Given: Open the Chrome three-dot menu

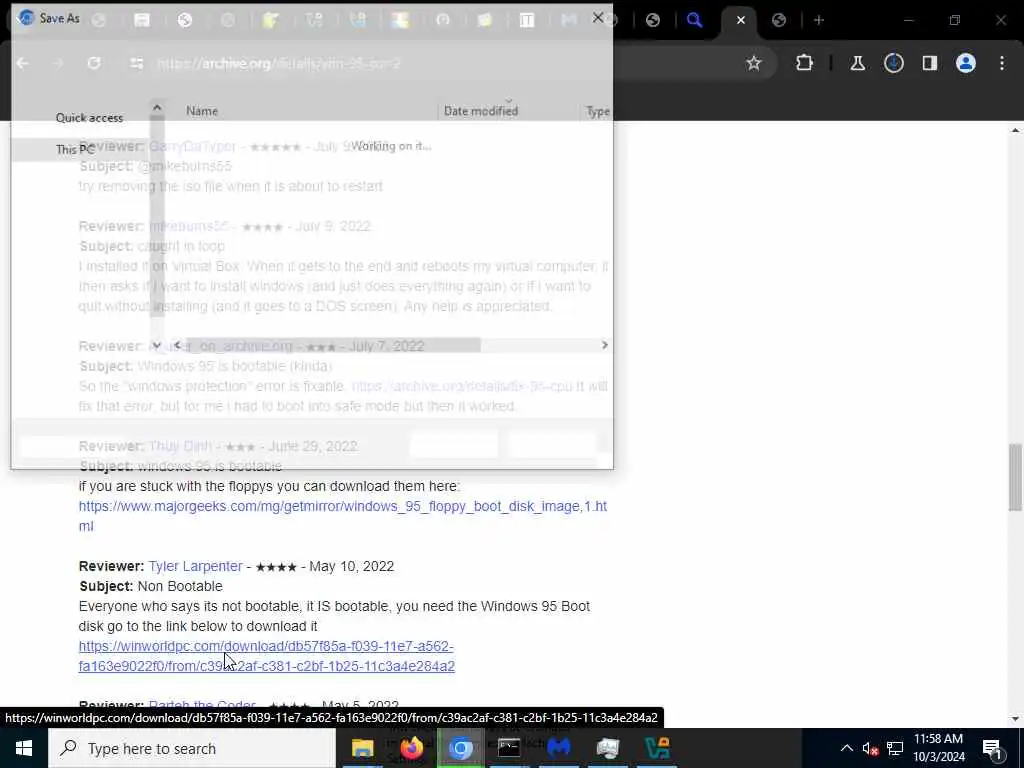Looking at the screenshot, I should pos(1002,63).
